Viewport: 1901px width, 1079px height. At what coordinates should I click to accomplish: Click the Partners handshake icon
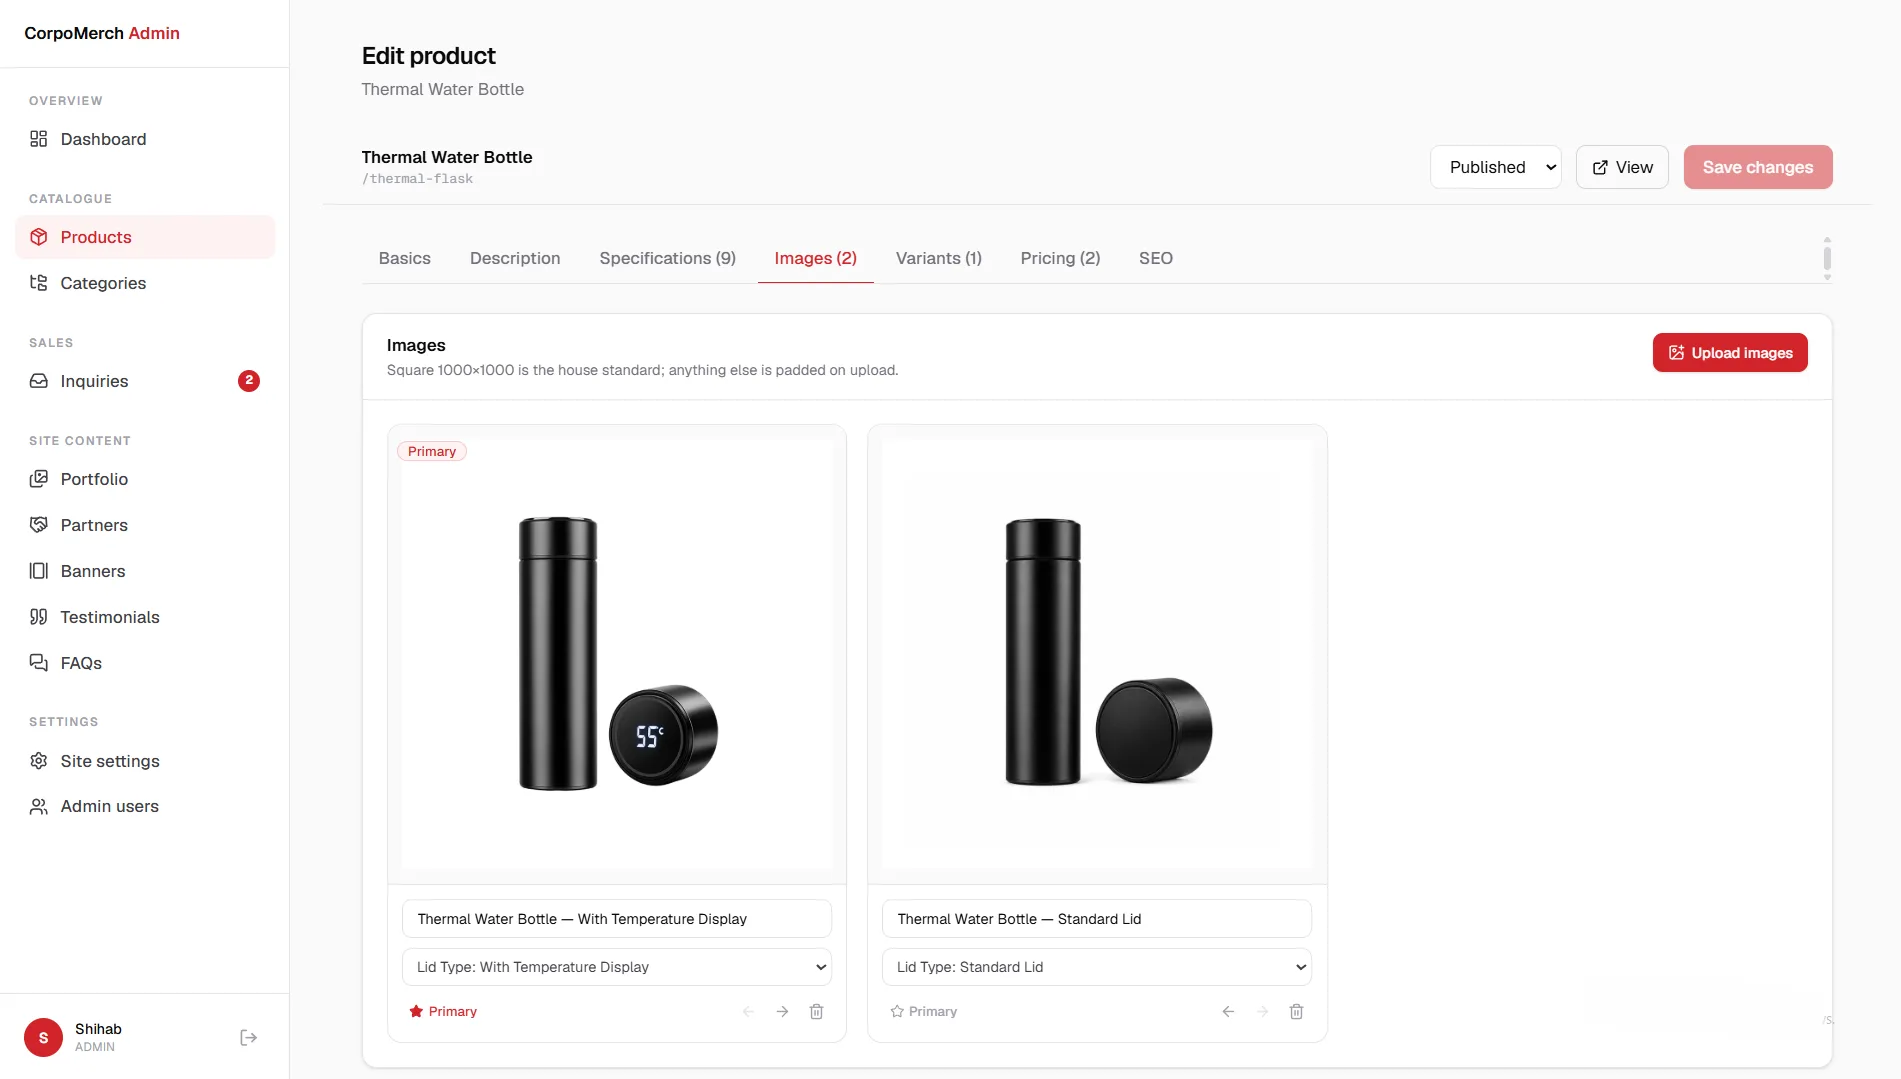point(38,525)
